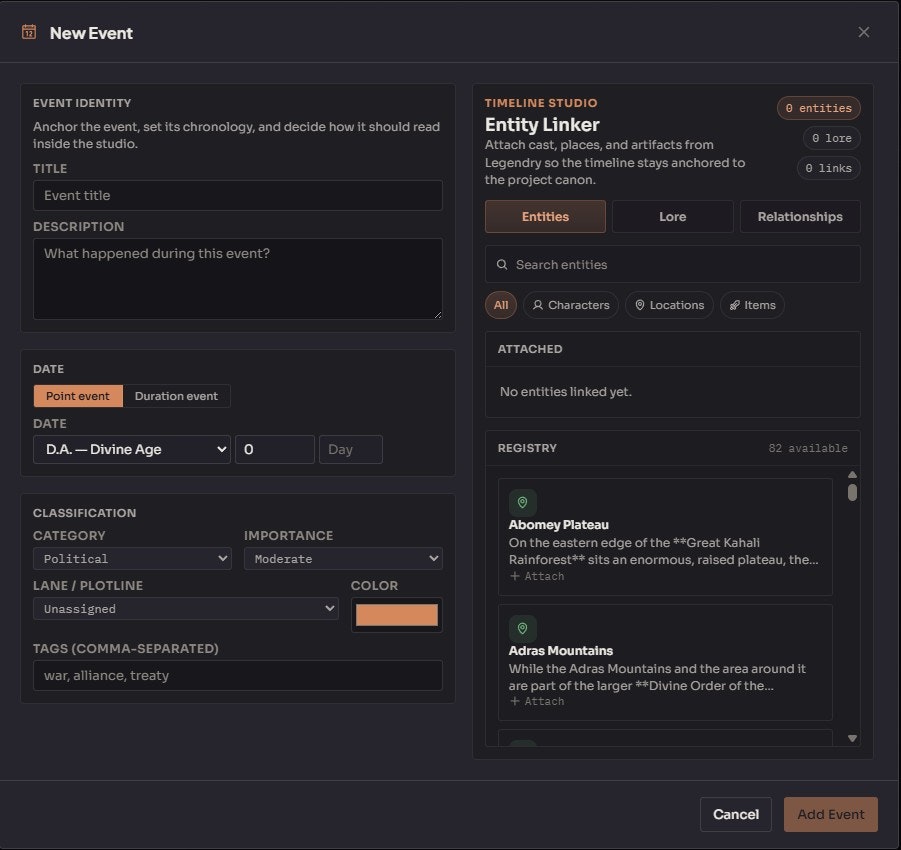Viewport: 901px width, 850px height.
Task: Click the Abomey Plateau description text
Action: (x=664, y=551)
